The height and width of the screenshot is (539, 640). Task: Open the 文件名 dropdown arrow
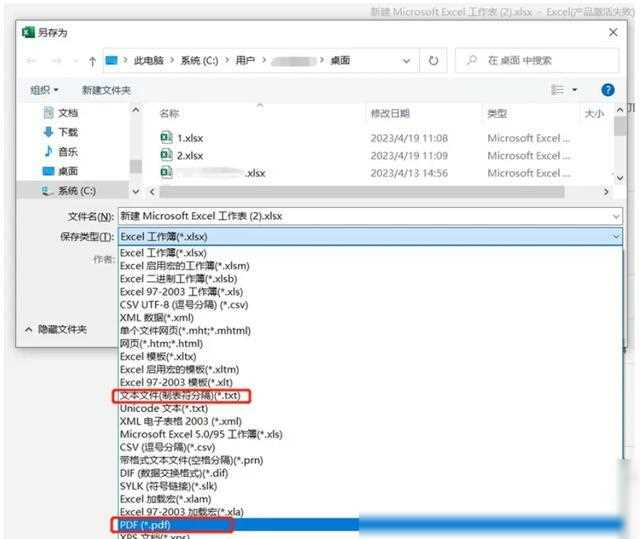coord(616,216)
